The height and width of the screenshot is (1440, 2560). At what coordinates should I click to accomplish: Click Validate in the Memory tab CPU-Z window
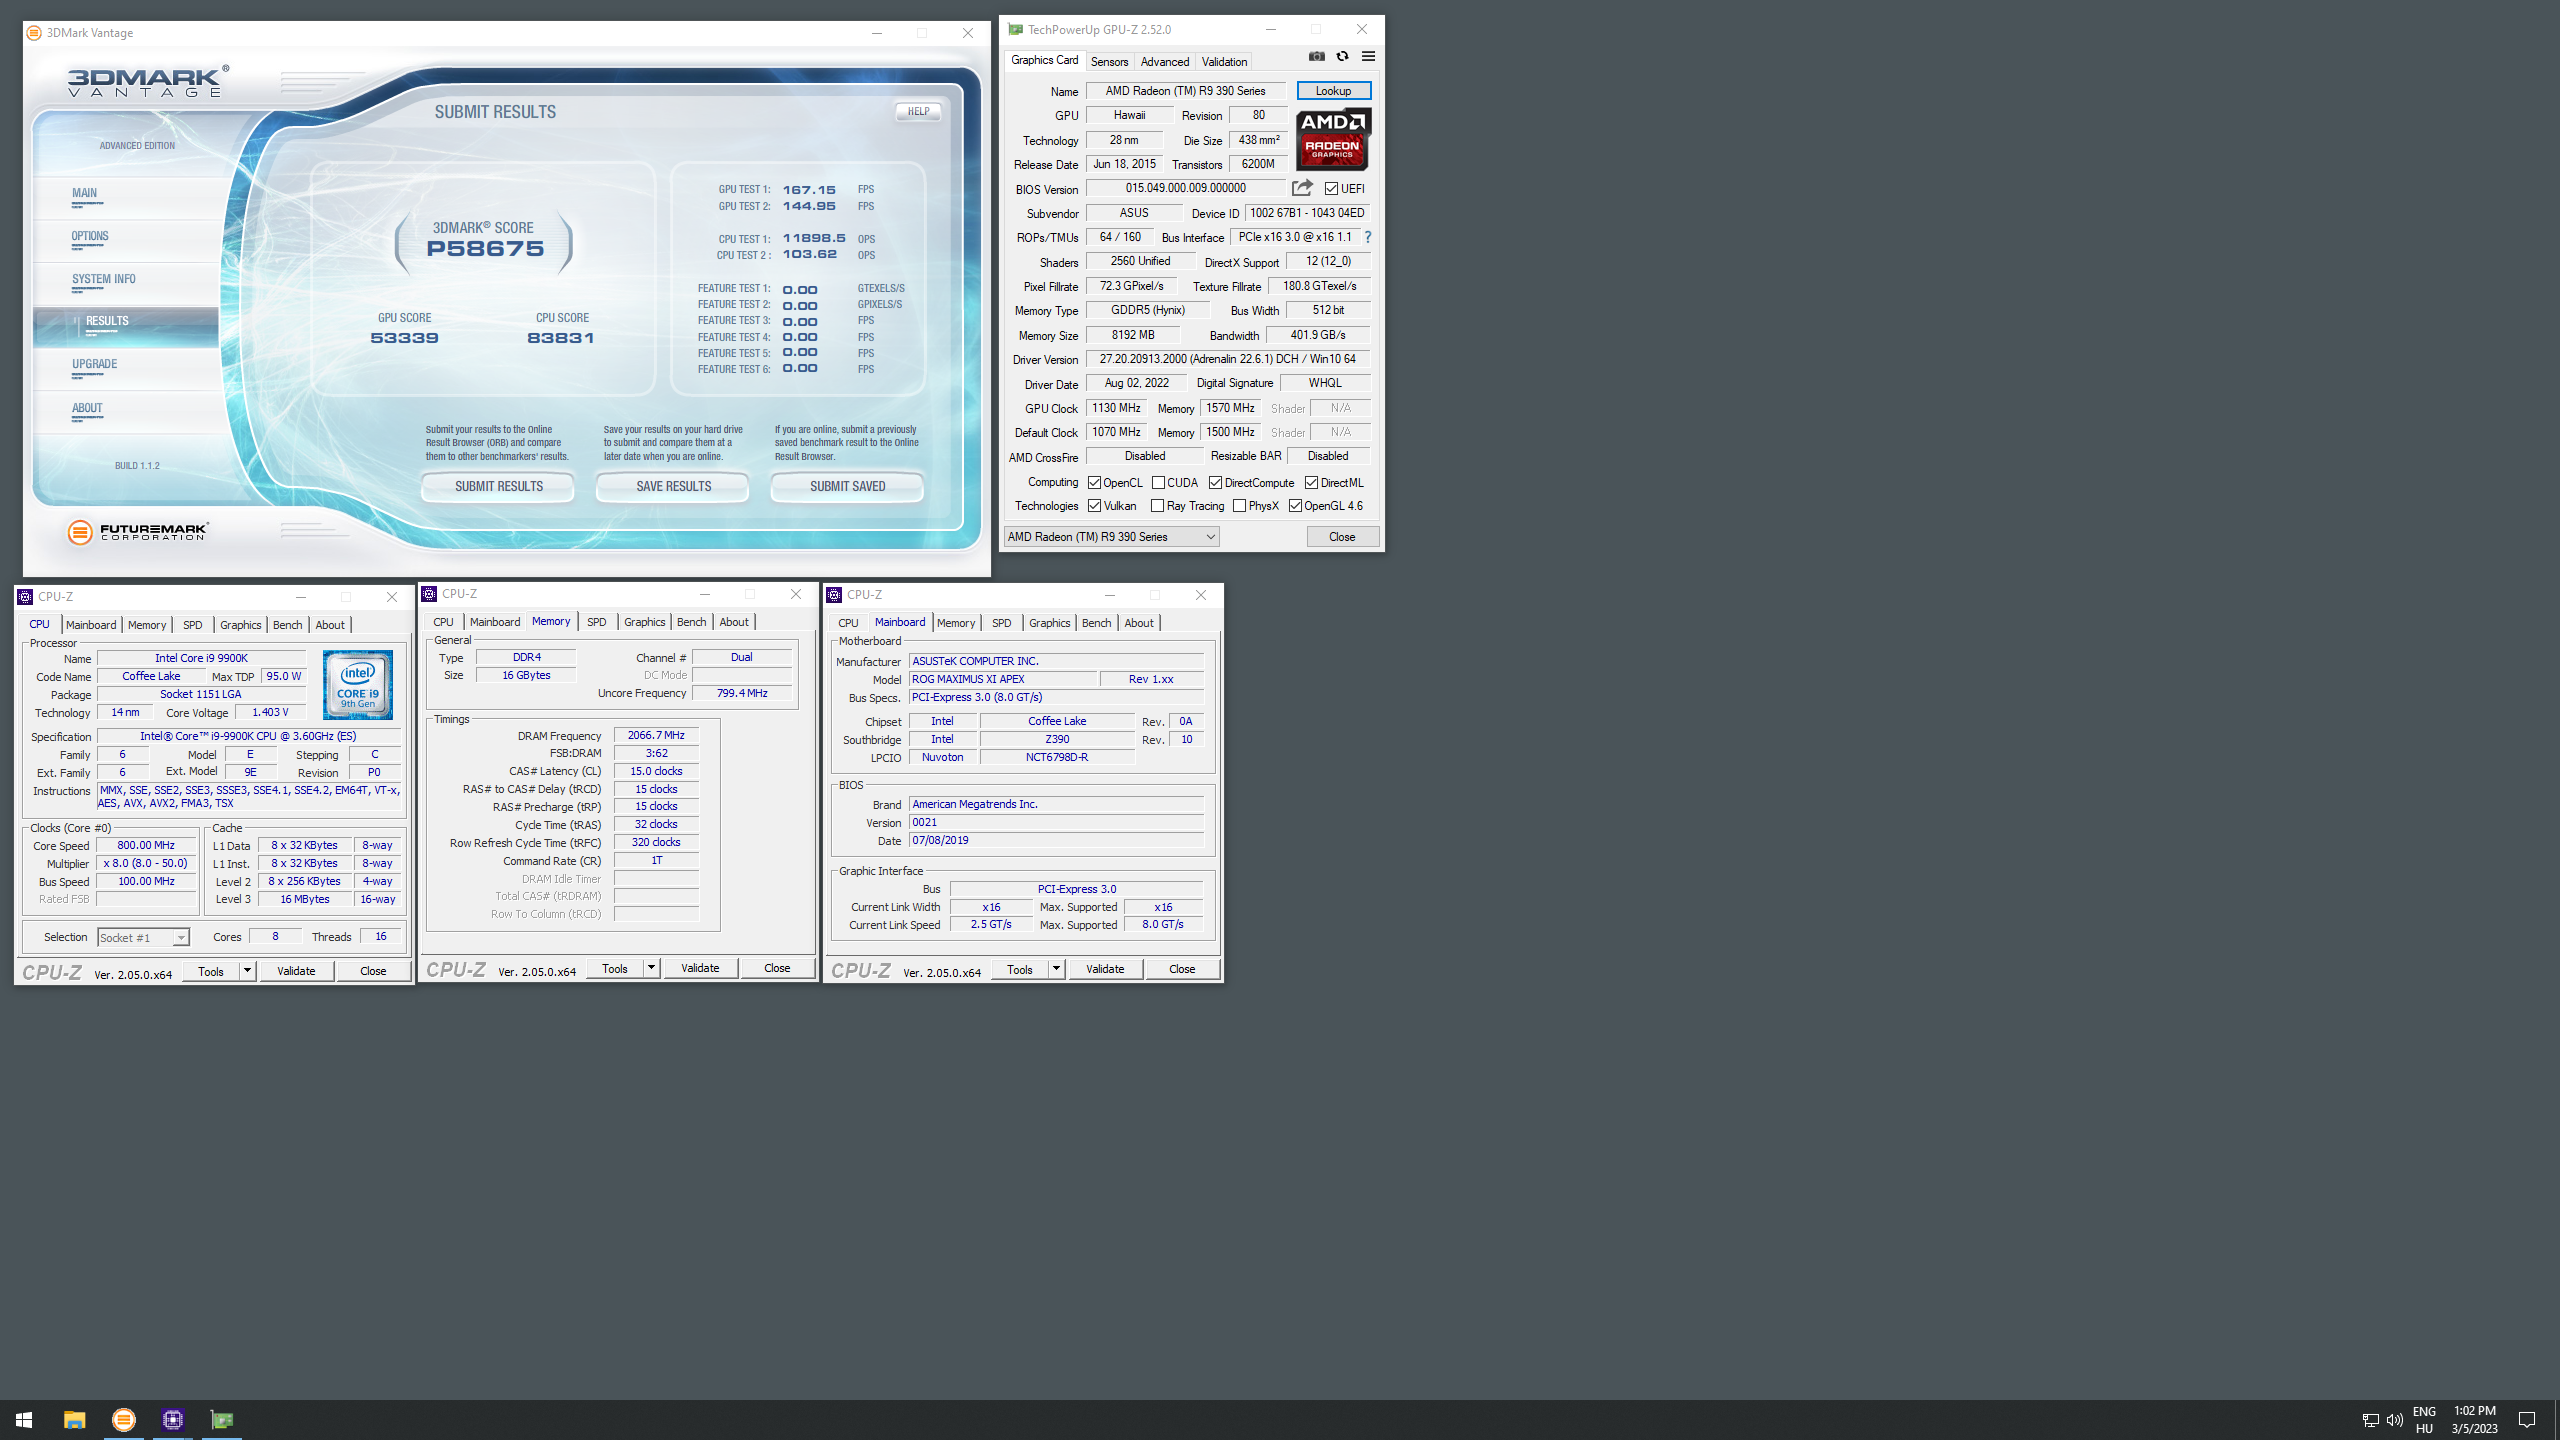[700, 968]
